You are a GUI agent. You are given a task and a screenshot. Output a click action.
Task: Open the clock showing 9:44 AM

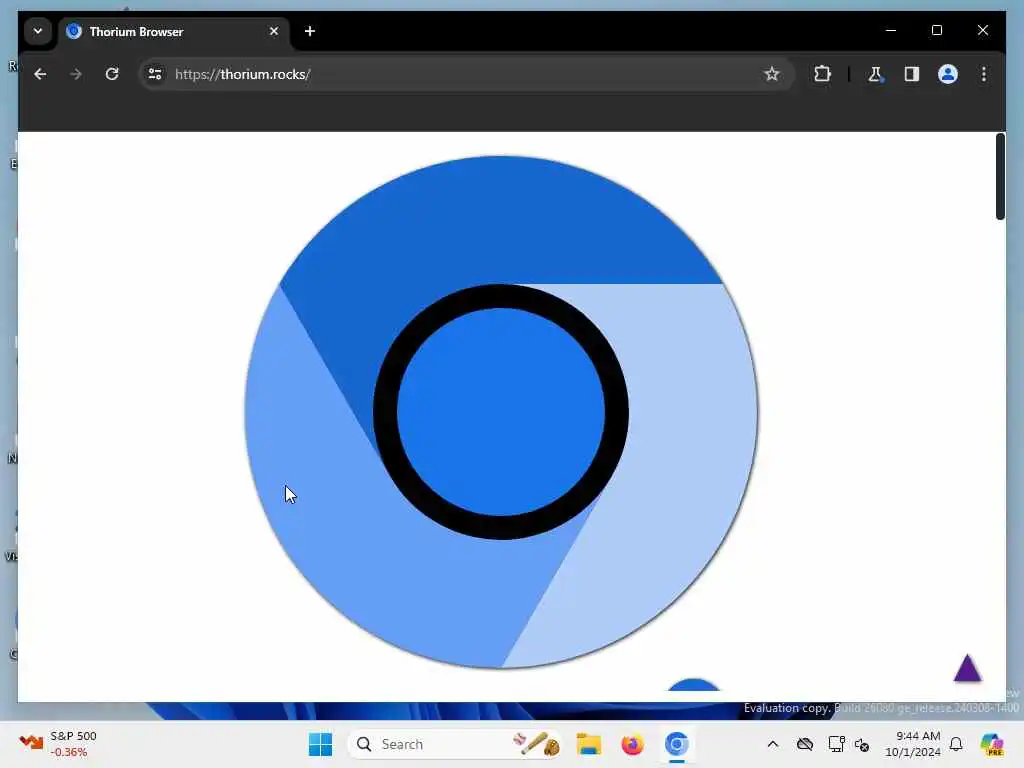click(x=912, y=744)
